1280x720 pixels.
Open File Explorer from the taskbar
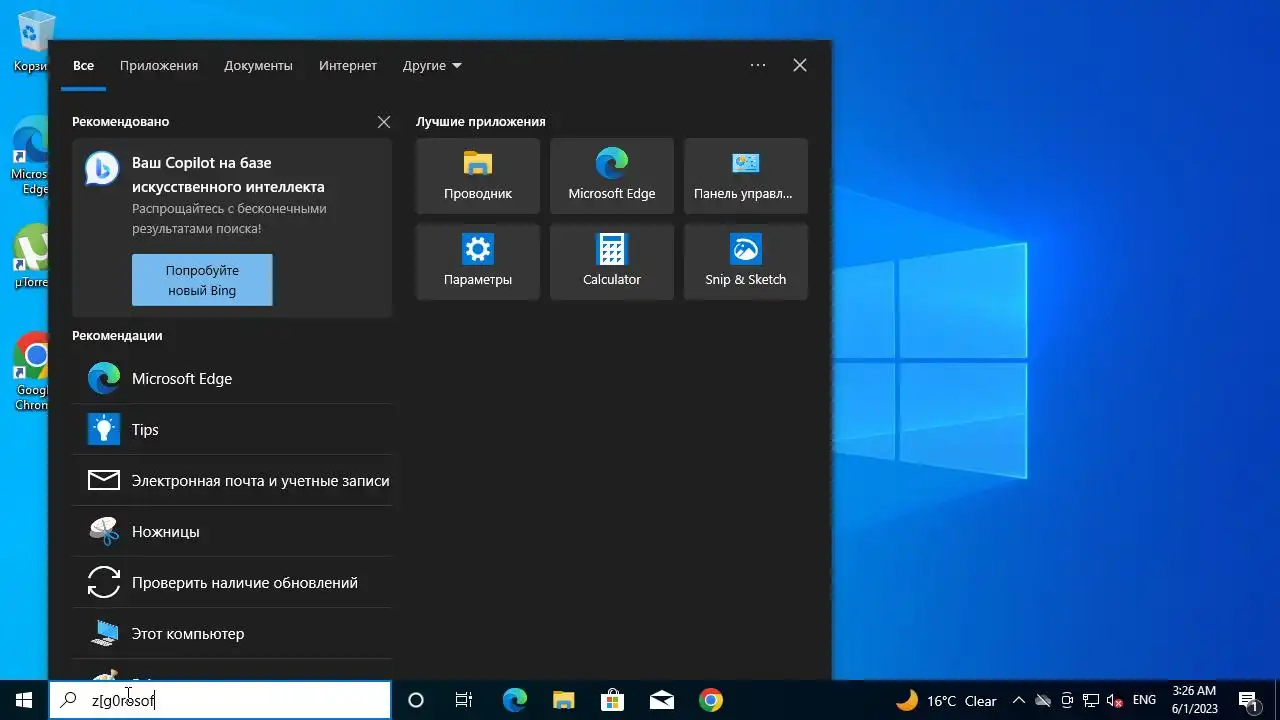tap(563, 700)
